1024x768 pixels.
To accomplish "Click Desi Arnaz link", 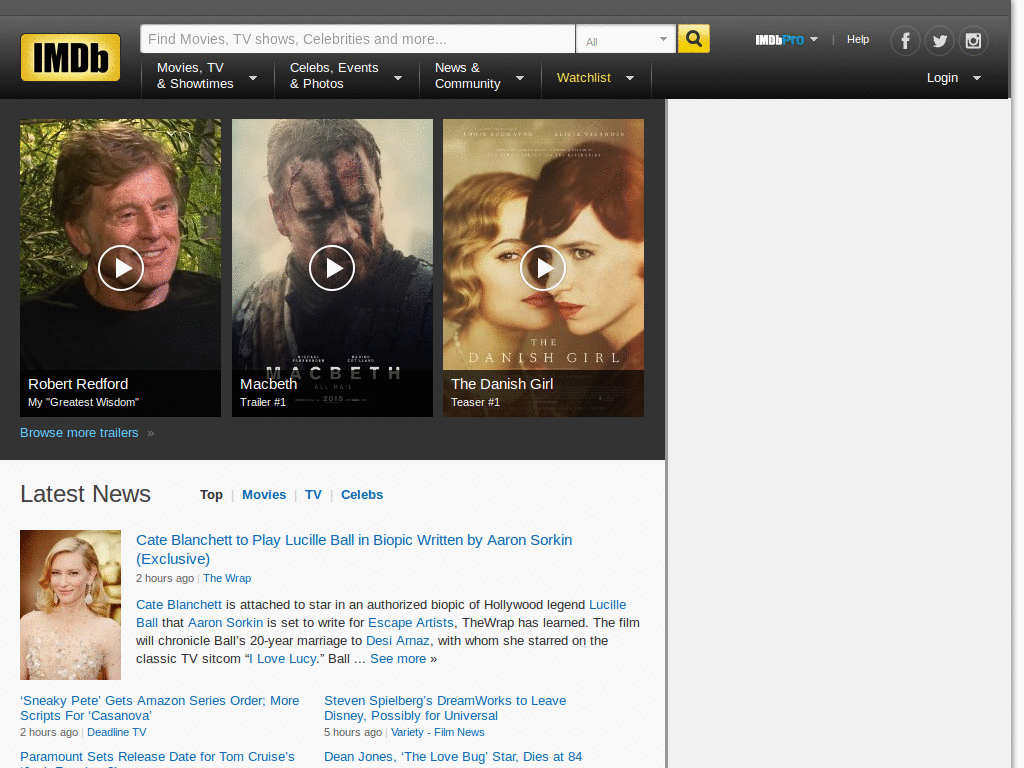I will [x=398, y=641].
